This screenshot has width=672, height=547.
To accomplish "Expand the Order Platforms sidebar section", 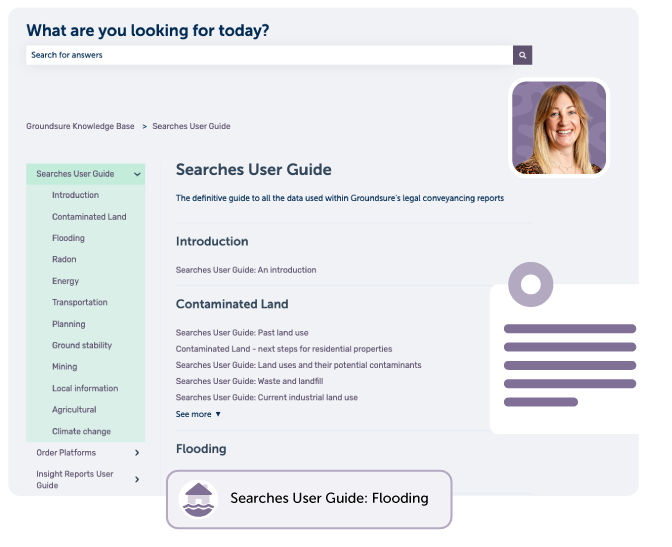I will (x=137, y=453).
